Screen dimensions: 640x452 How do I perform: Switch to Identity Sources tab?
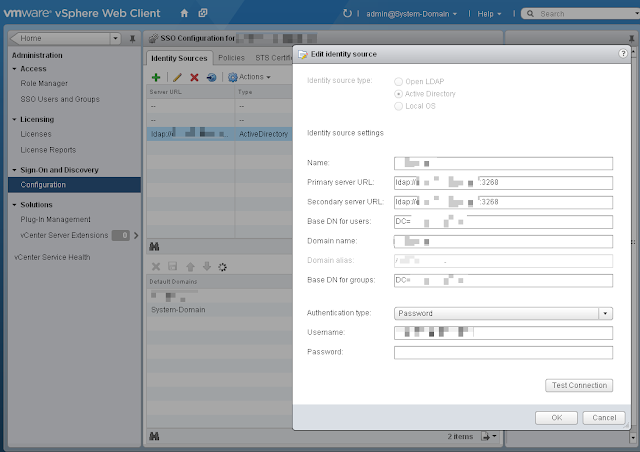[179, 58]
